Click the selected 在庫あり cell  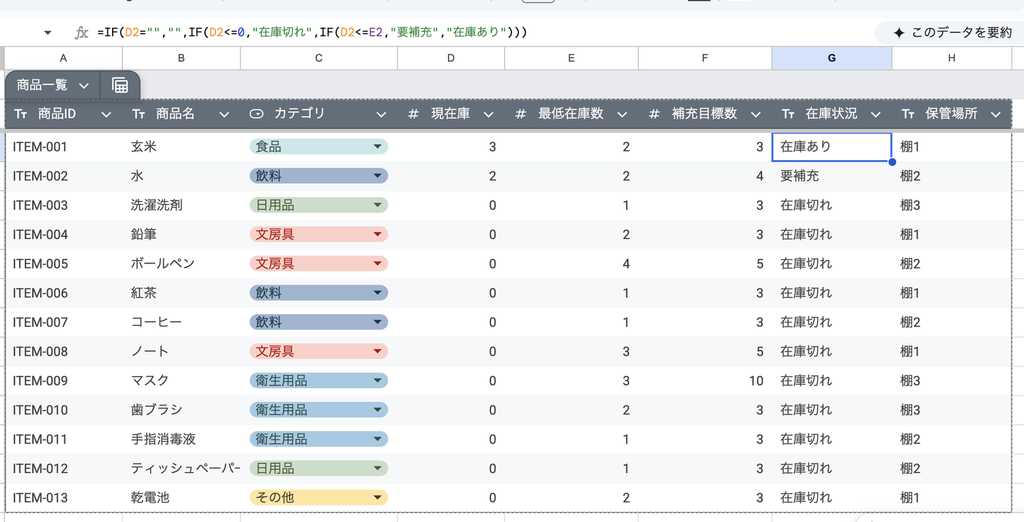(x=831, y=146)
